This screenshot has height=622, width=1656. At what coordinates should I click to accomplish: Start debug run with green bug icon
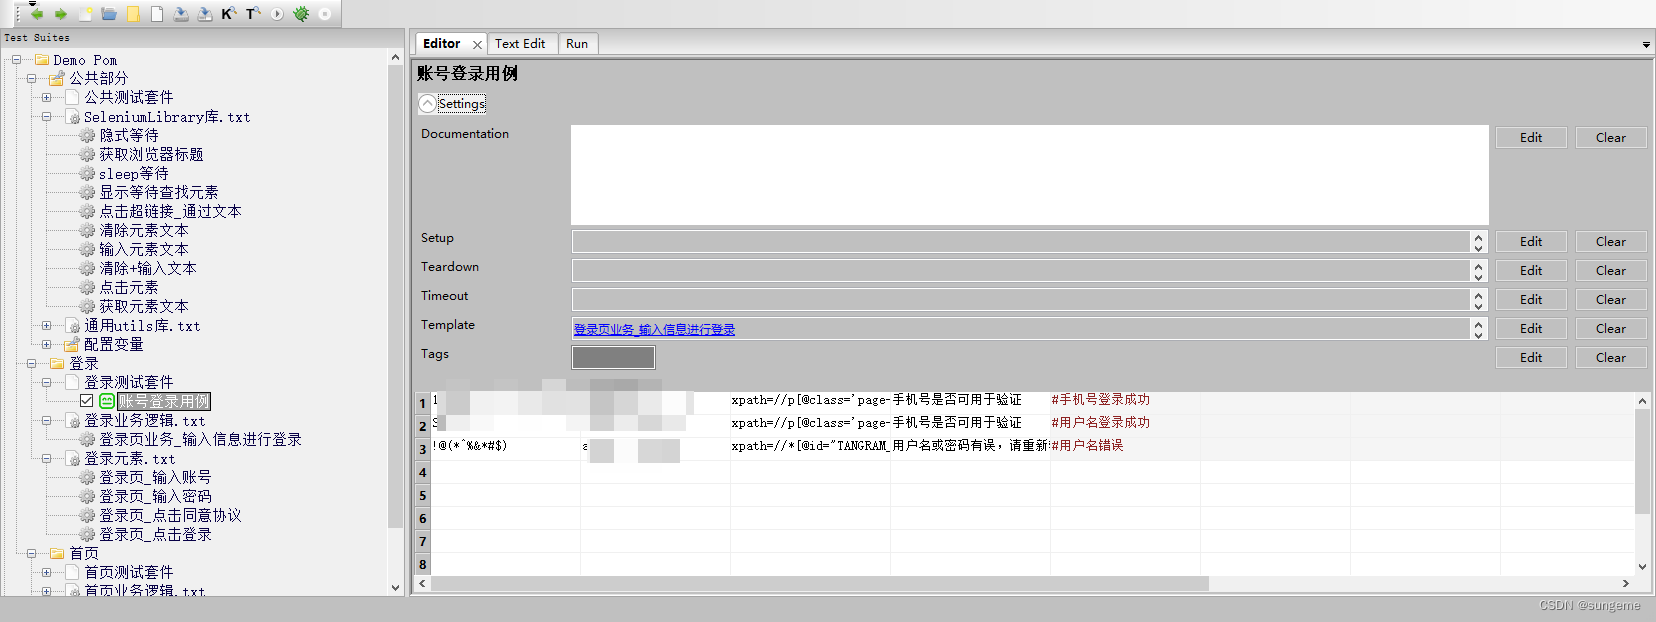click(x=301, y=14)
